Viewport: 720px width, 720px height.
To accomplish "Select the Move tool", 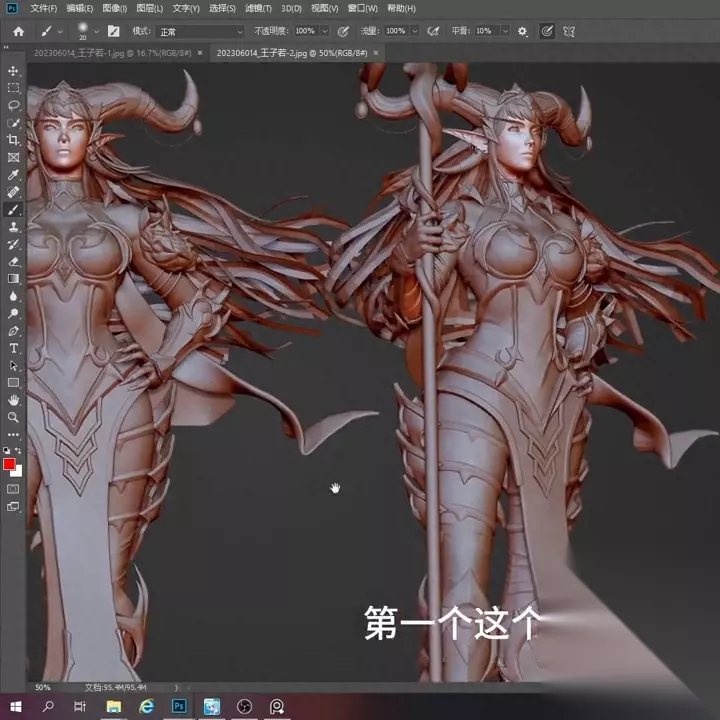I will [x=13, y=71].
